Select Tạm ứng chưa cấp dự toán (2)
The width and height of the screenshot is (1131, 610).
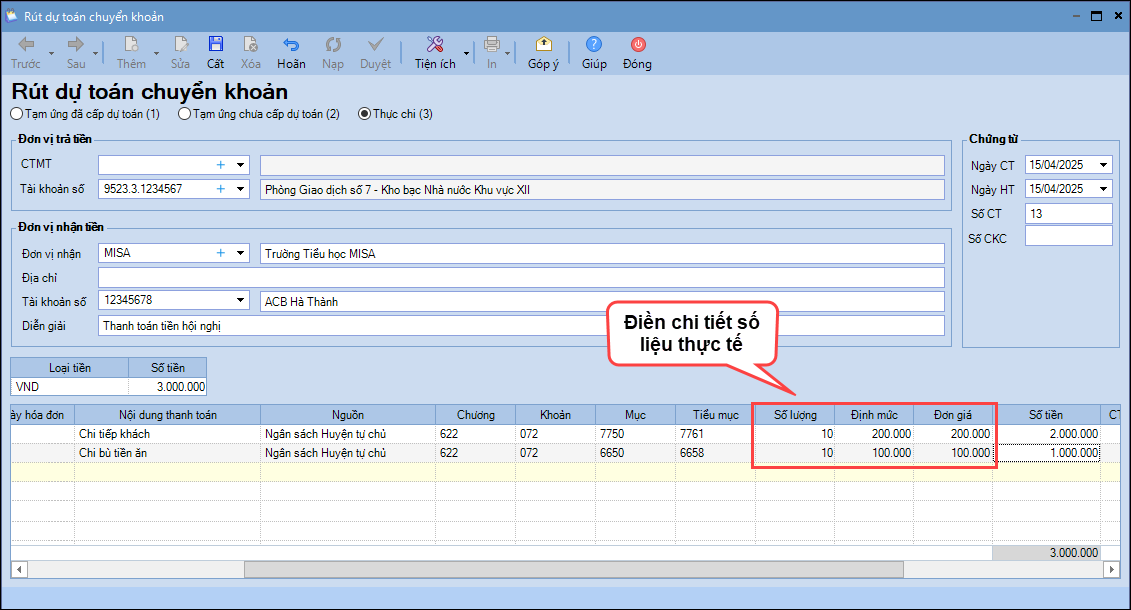click(259, 114)
